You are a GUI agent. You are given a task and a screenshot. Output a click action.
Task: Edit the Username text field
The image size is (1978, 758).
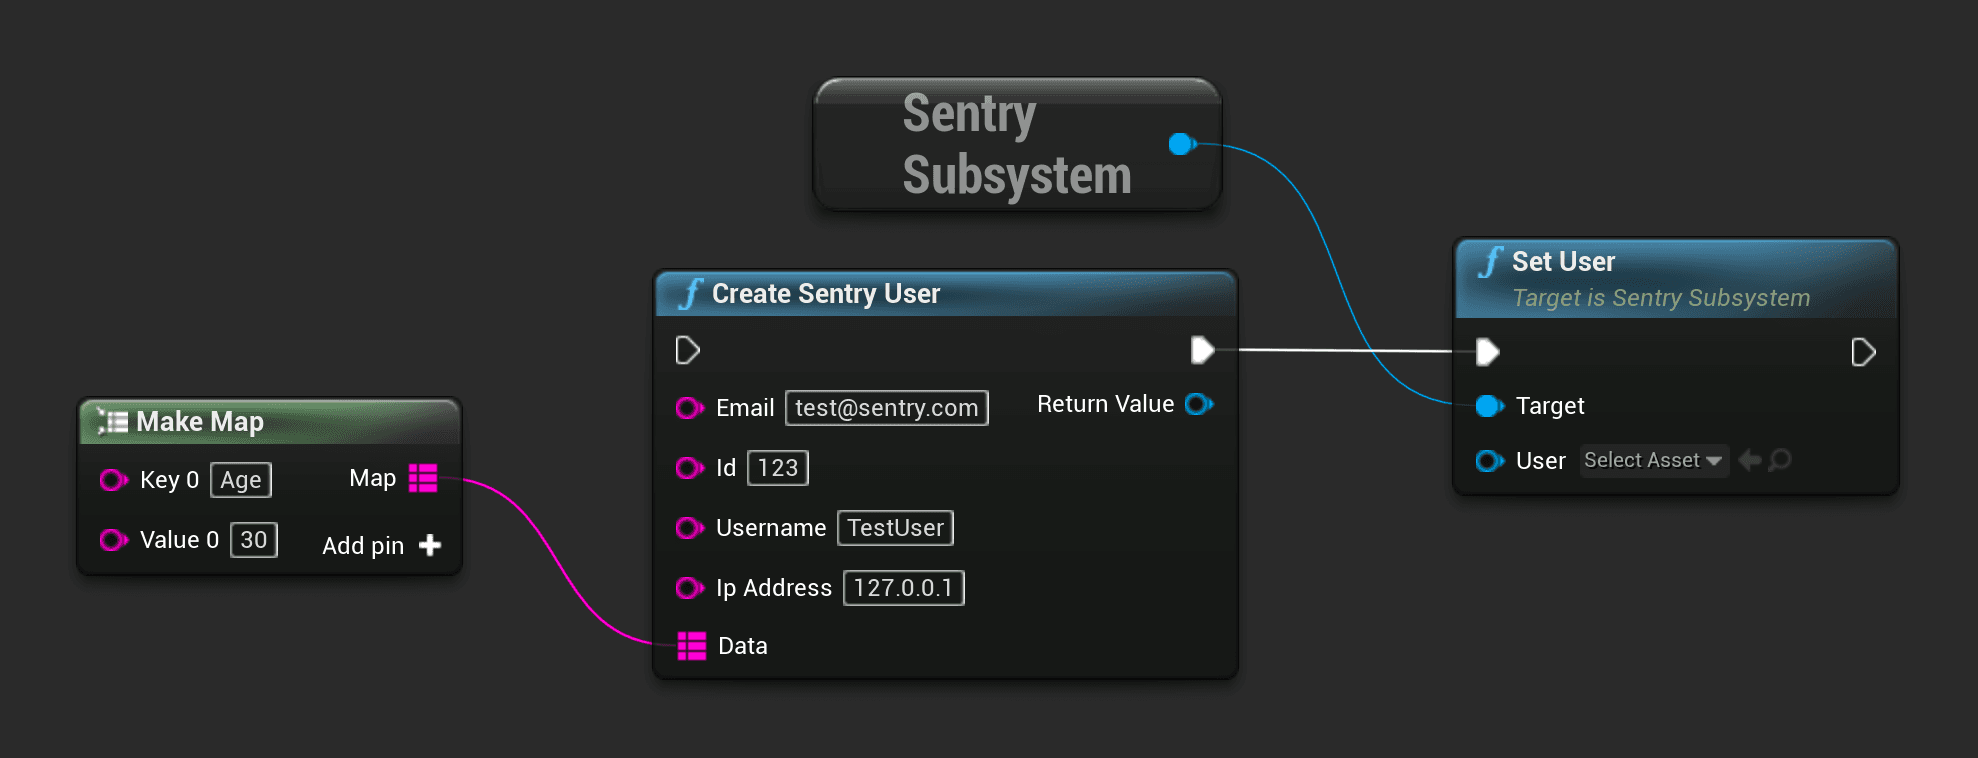[895, 528]
